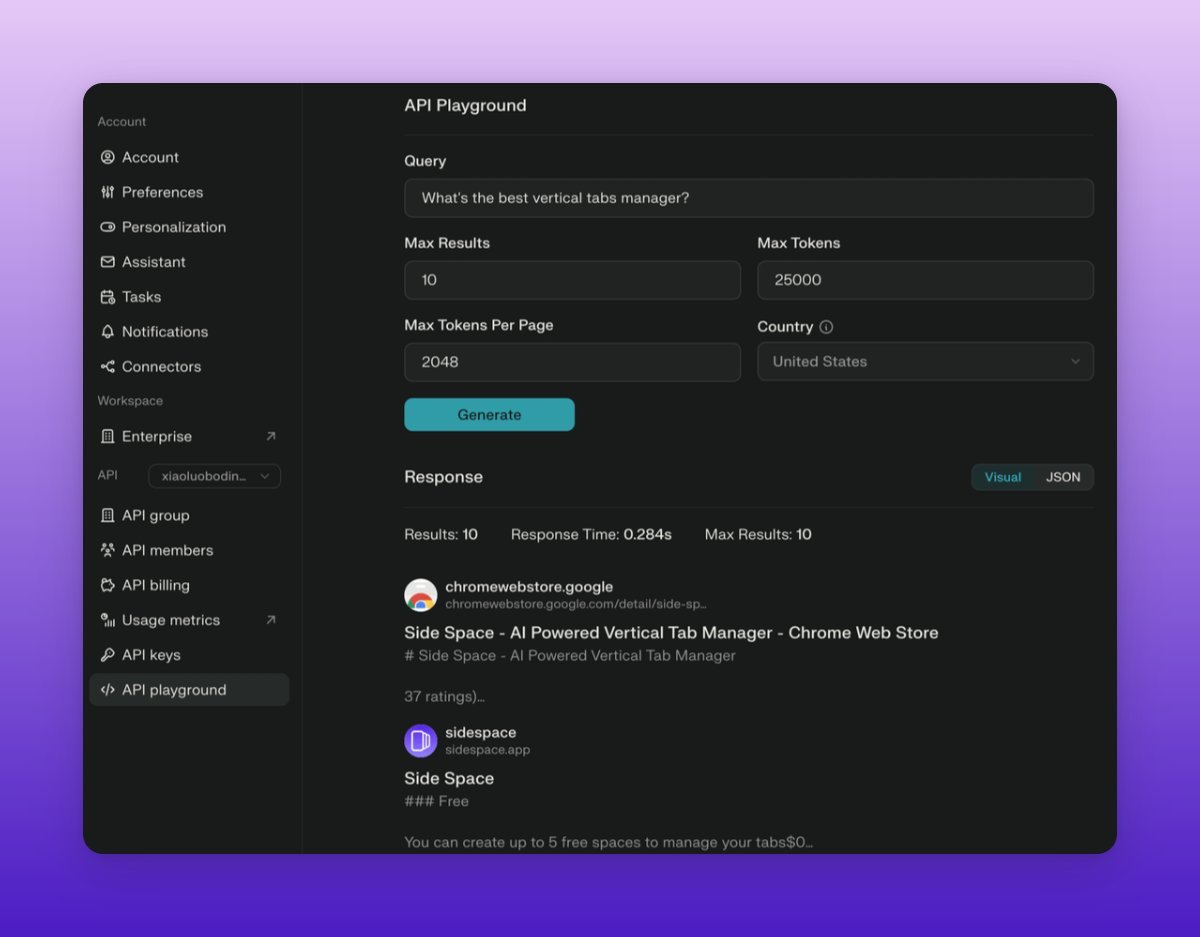
Task: Click the Max Results field
Action: tap(572, 280)
